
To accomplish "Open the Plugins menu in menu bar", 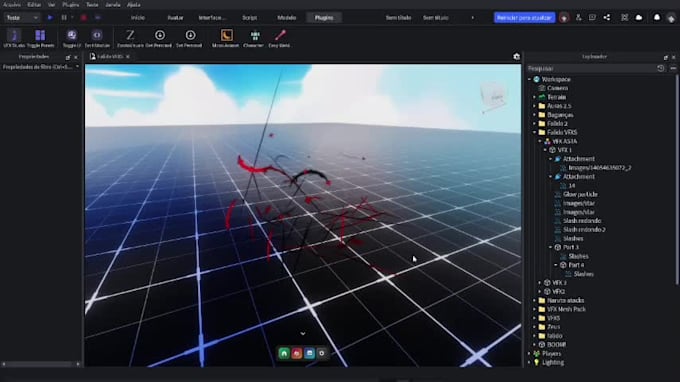I will [x=71, y=5].
